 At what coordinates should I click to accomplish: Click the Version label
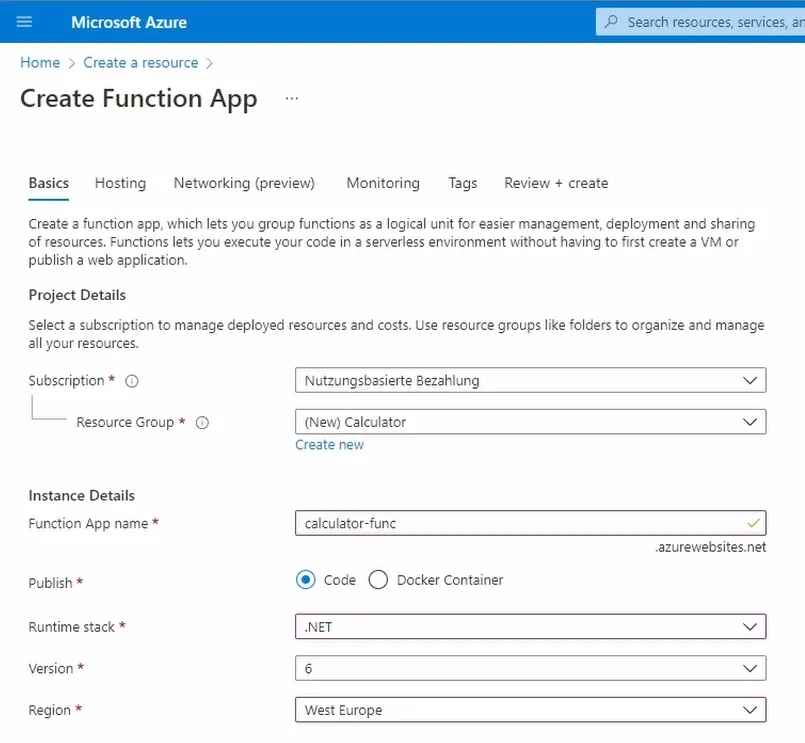tap(51, 669)
